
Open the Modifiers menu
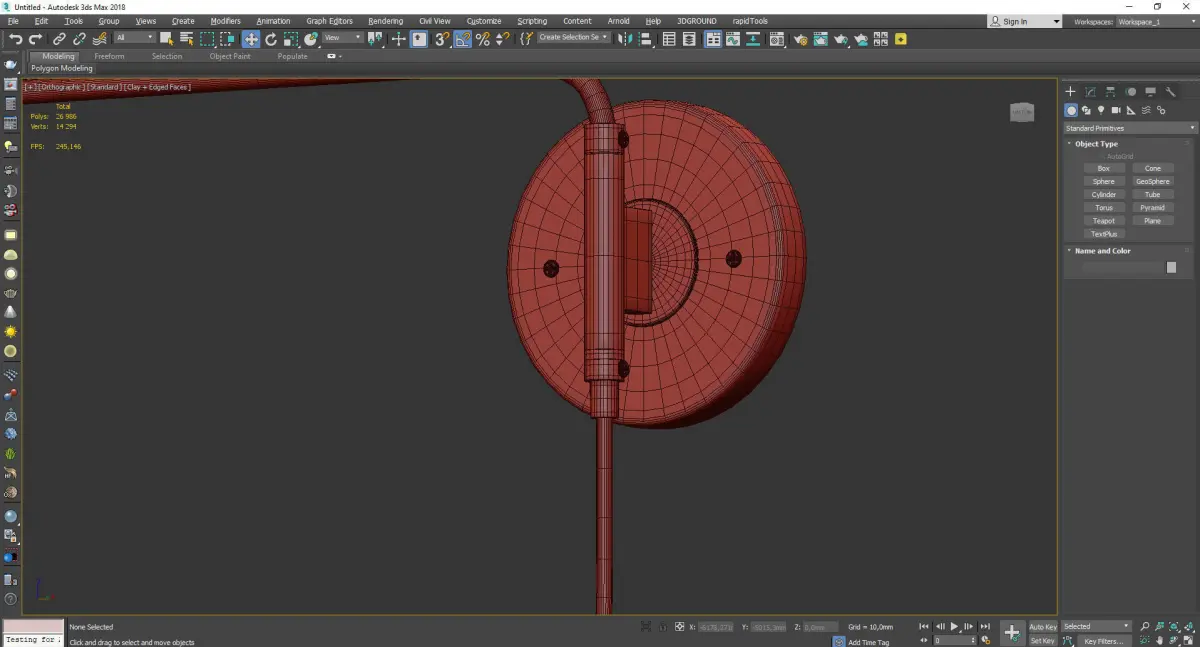coord(225,21)
